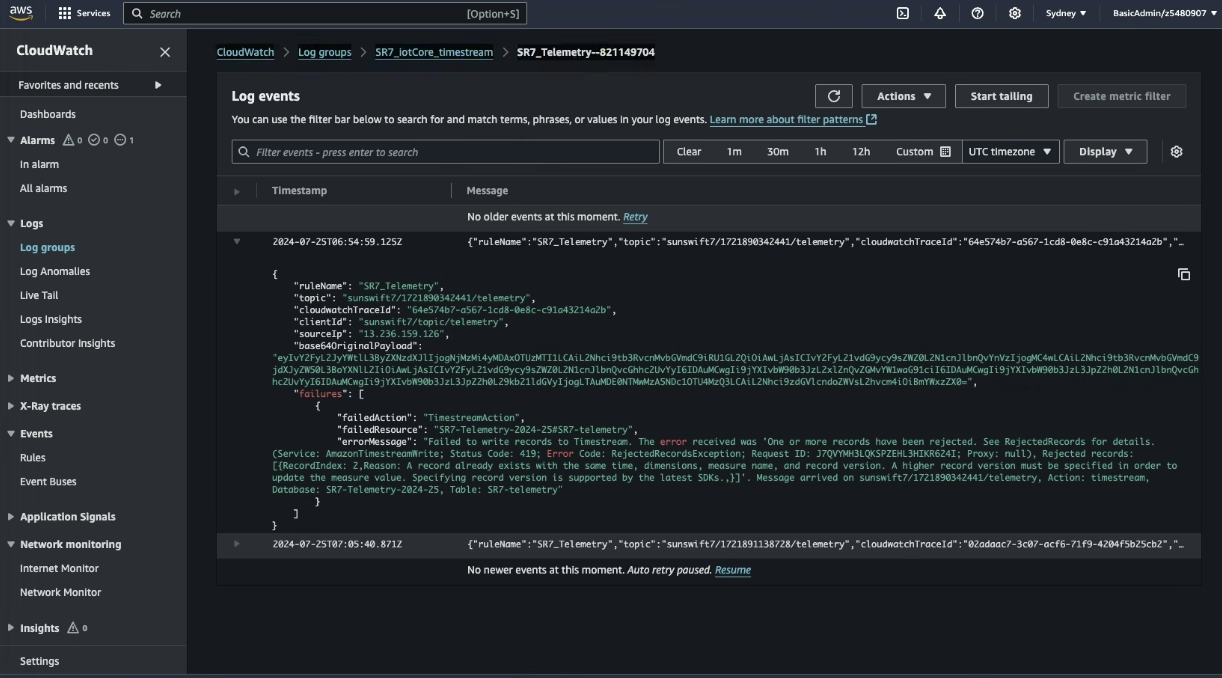Clear the time range filter
Screen dimensions: 1222x678
pos(689,152)
